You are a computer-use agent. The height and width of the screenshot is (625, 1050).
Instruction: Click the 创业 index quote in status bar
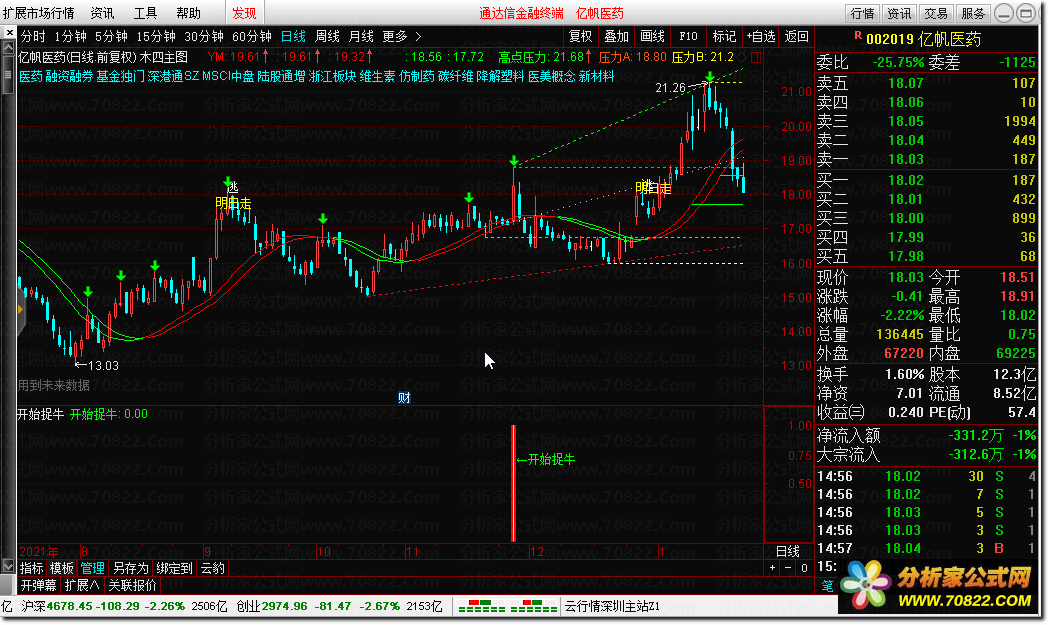[339, 606]
